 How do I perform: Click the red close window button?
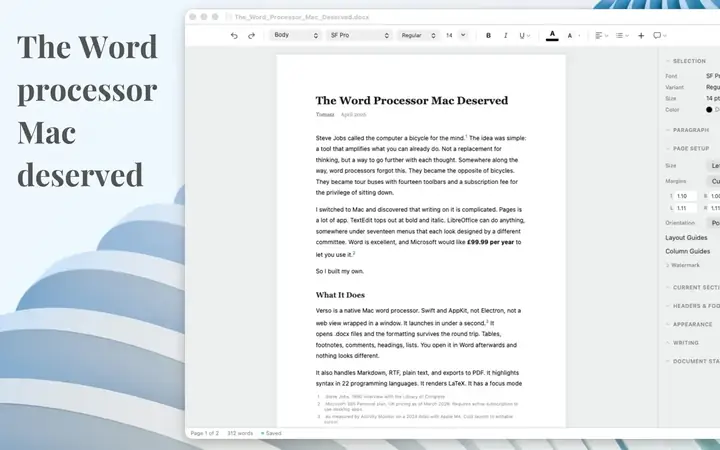[x=193, y=17]
